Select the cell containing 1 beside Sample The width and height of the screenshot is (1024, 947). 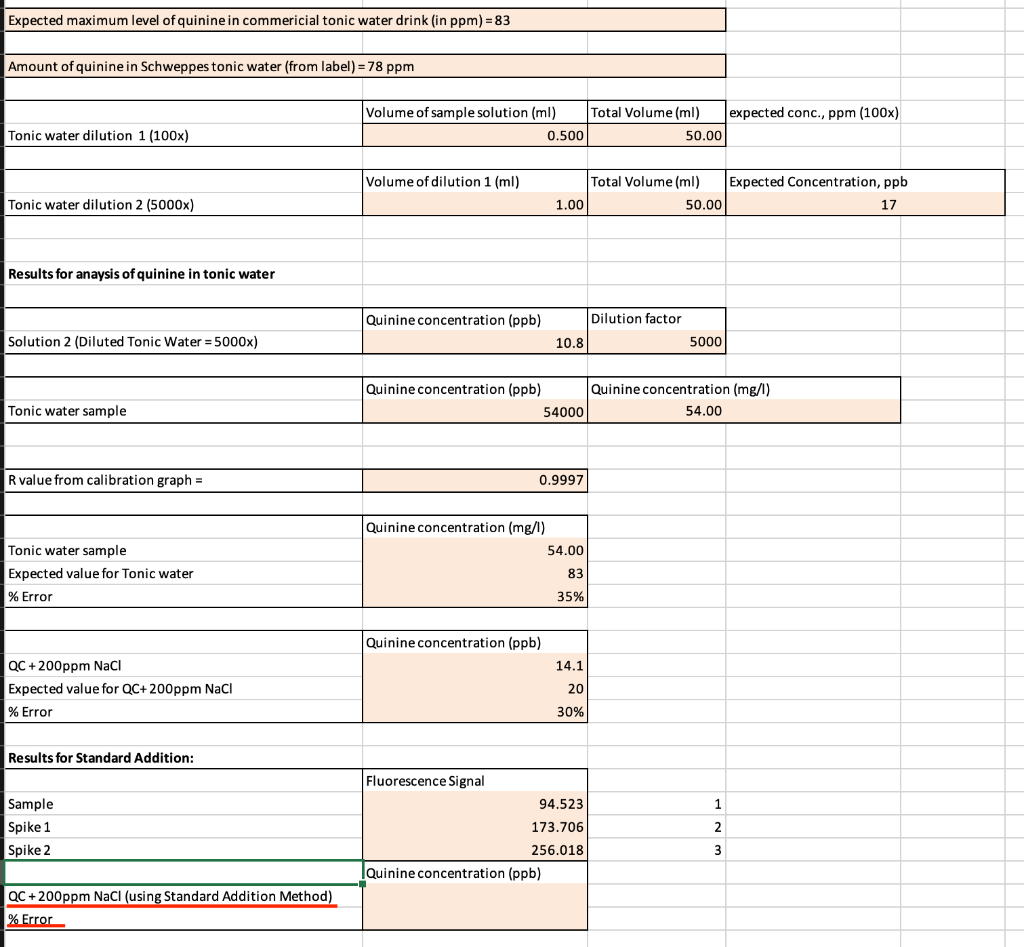click(656, 804)
